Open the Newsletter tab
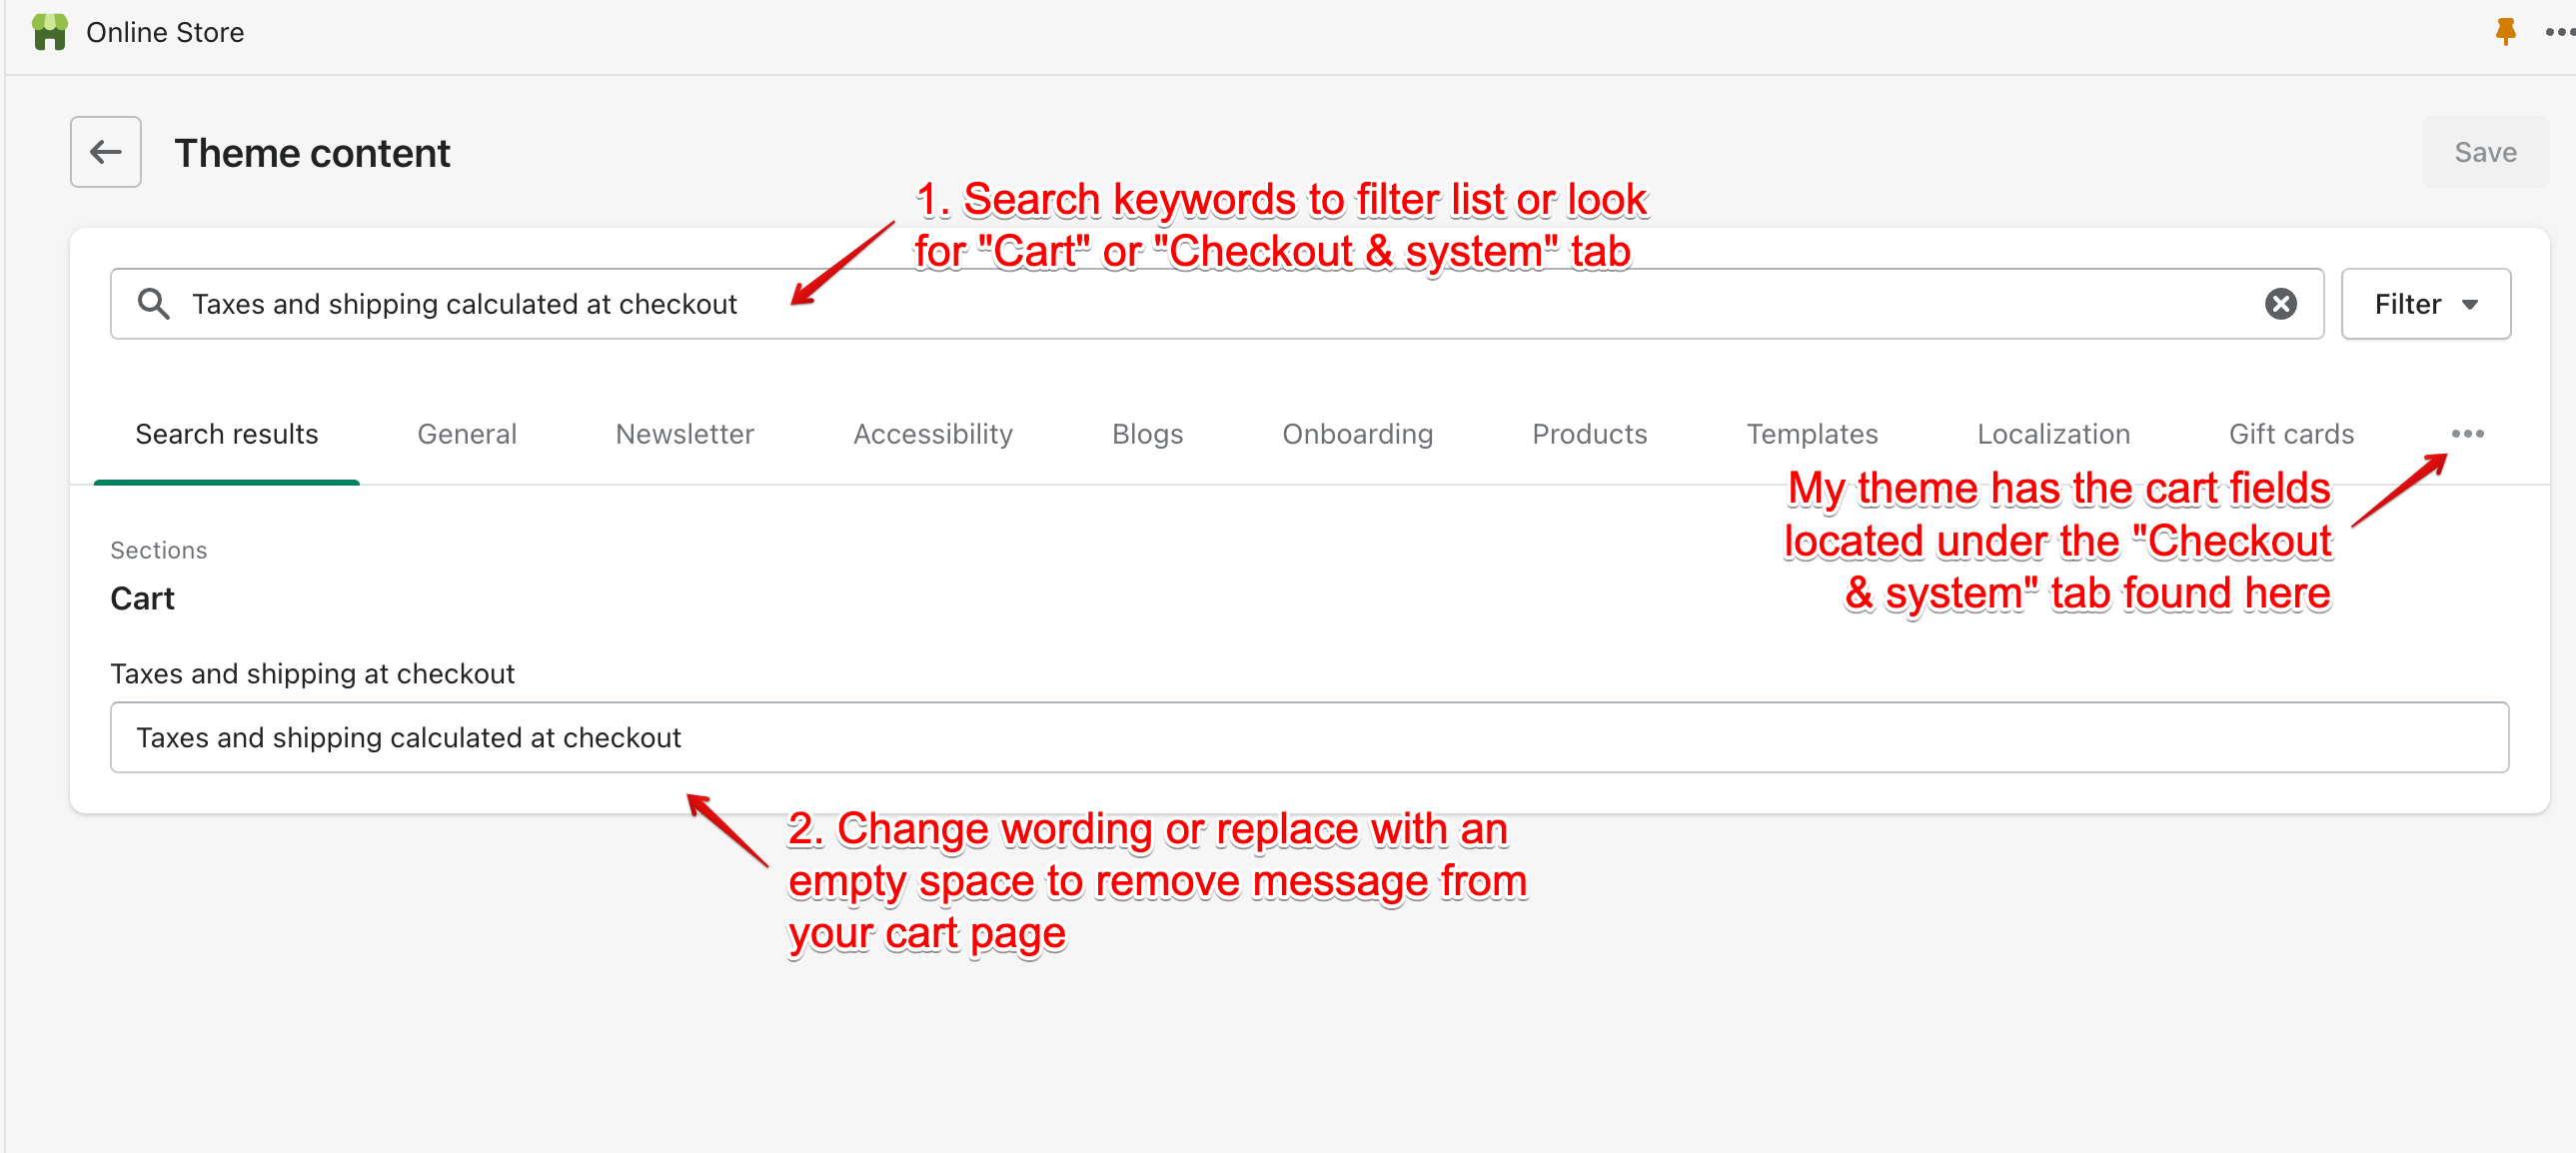 (684, 434)
